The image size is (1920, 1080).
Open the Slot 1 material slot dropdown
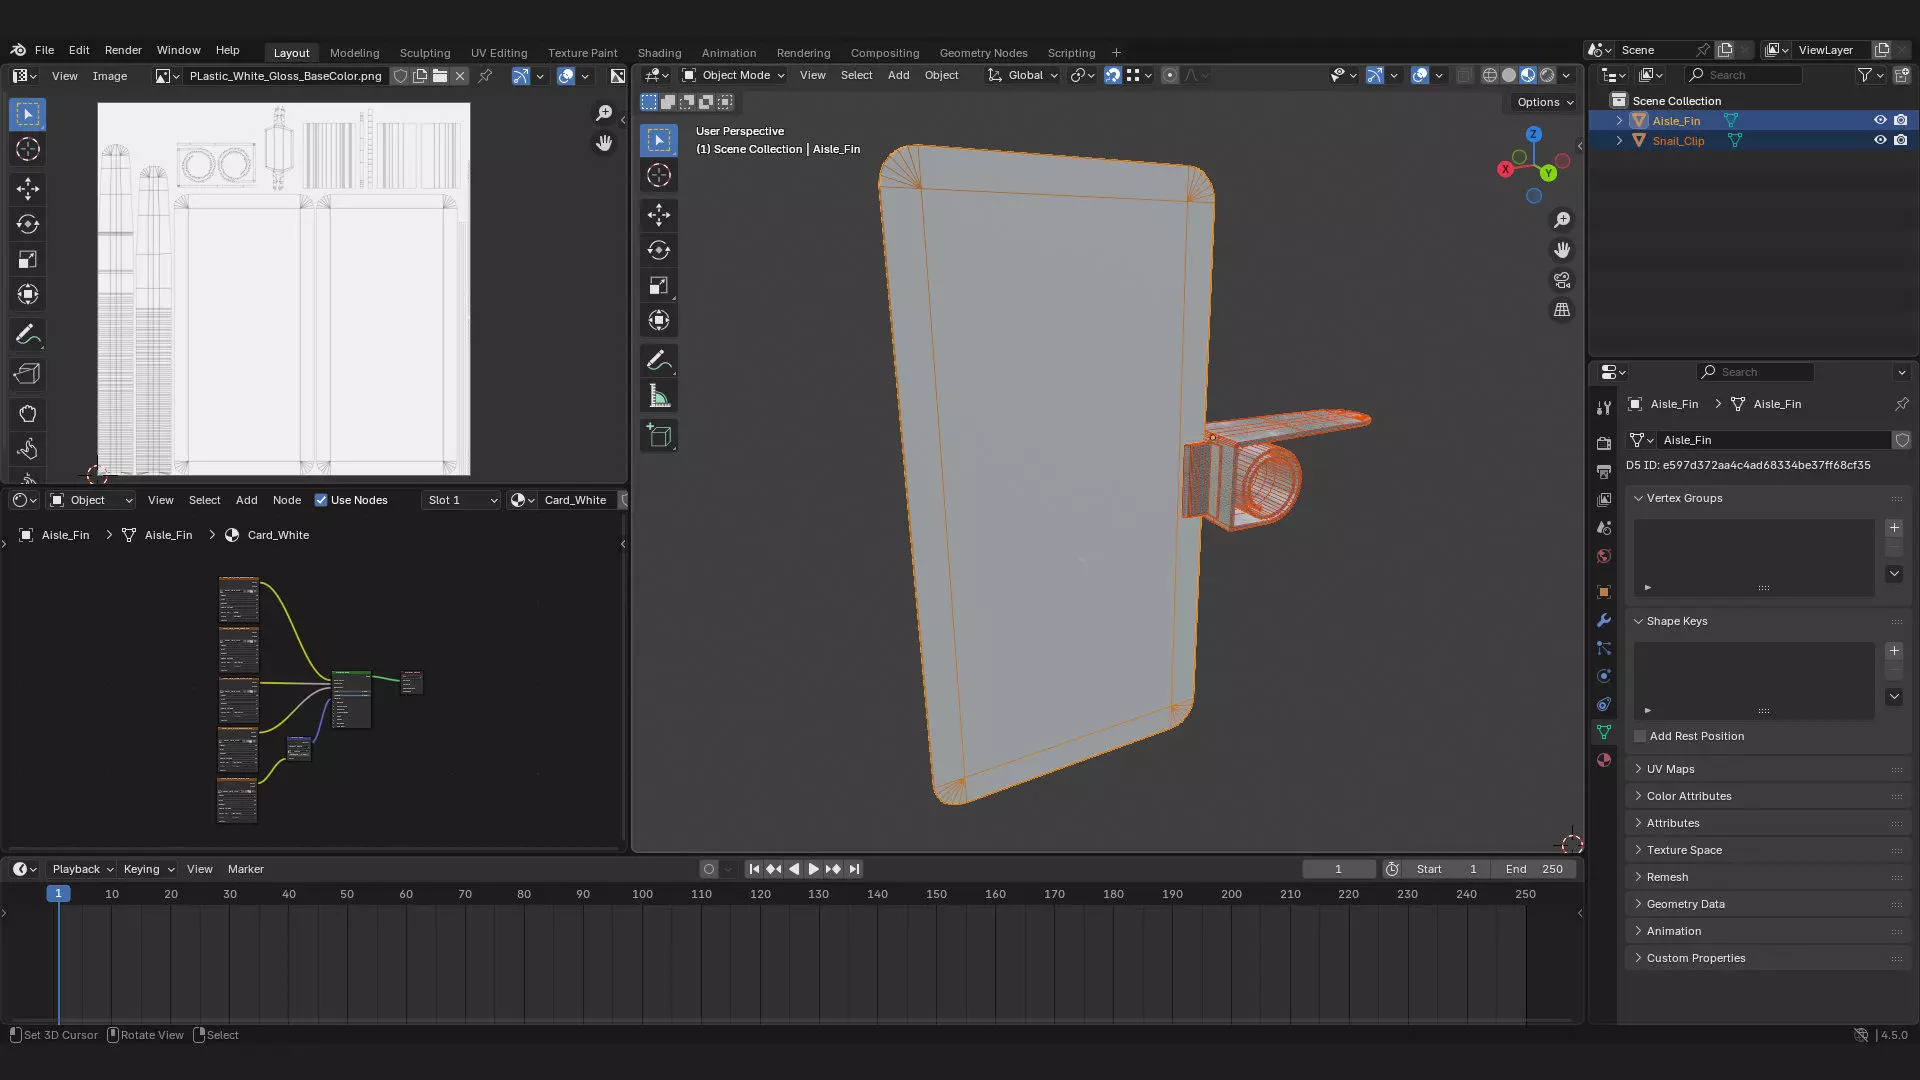(x=461, y=500)
